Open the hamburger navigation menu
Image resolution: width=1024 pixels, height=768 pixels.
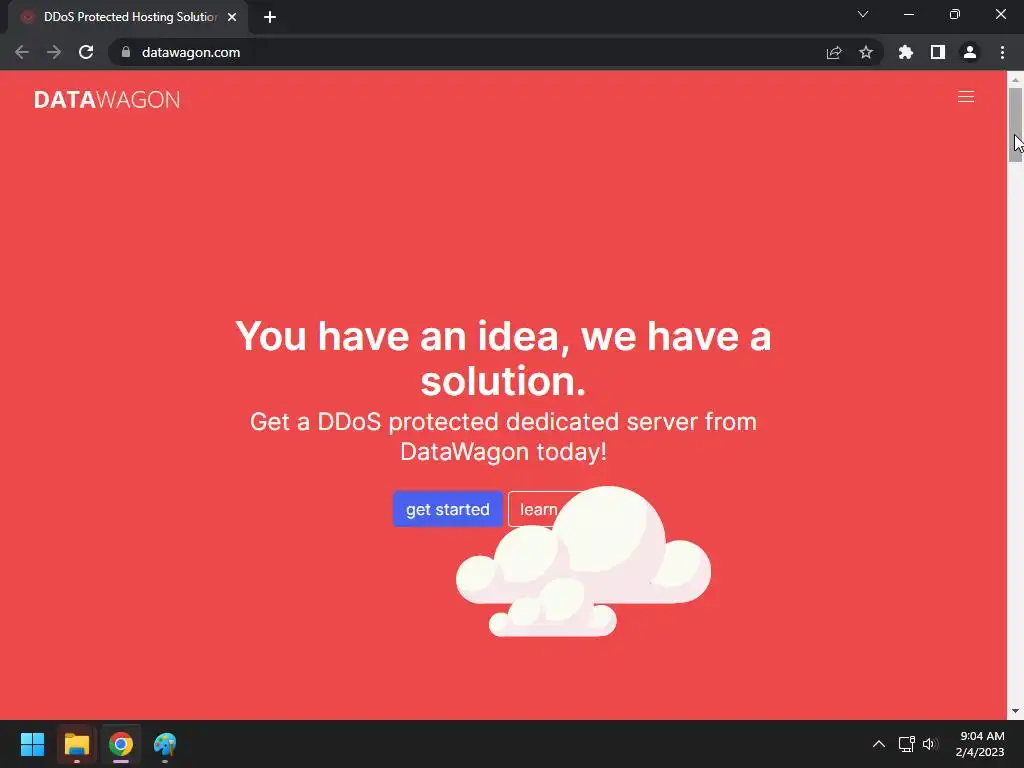tap(965, 97)
